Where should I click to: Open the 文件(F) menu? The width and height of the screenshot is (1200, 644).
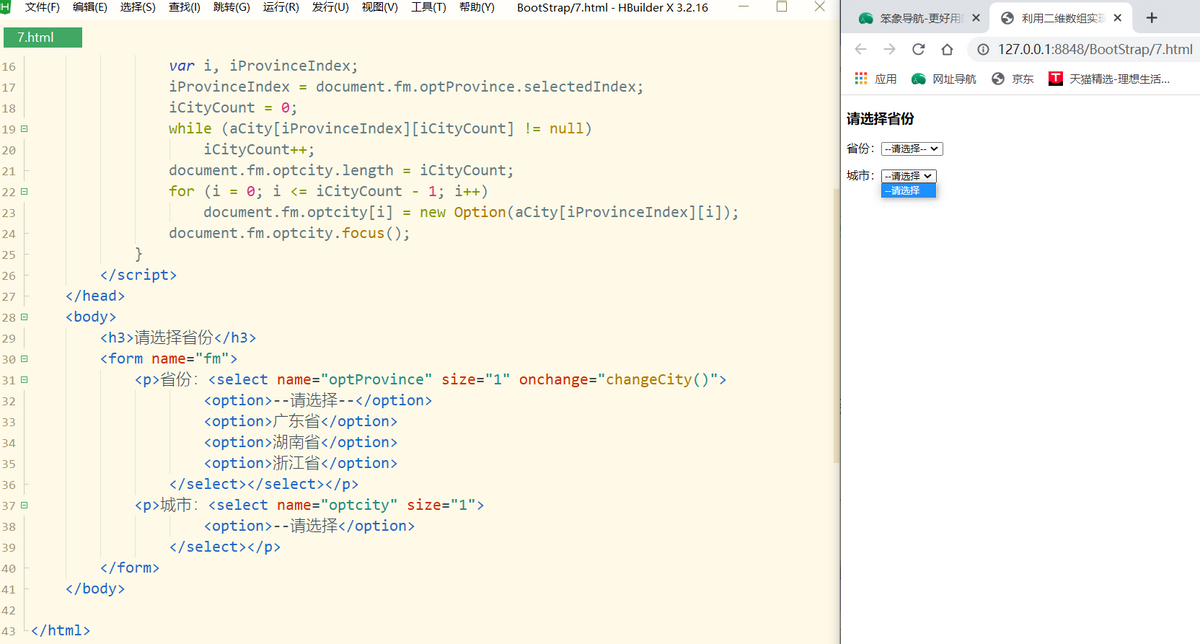click(42, 7)
